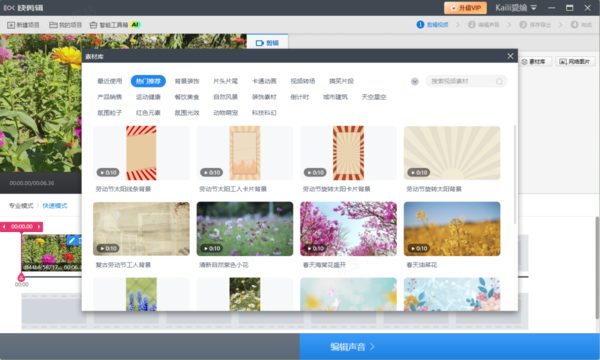Screen dimensions: 600x360
Task: Select the 春天油菜花 video thumbnail
Action: 452,229
